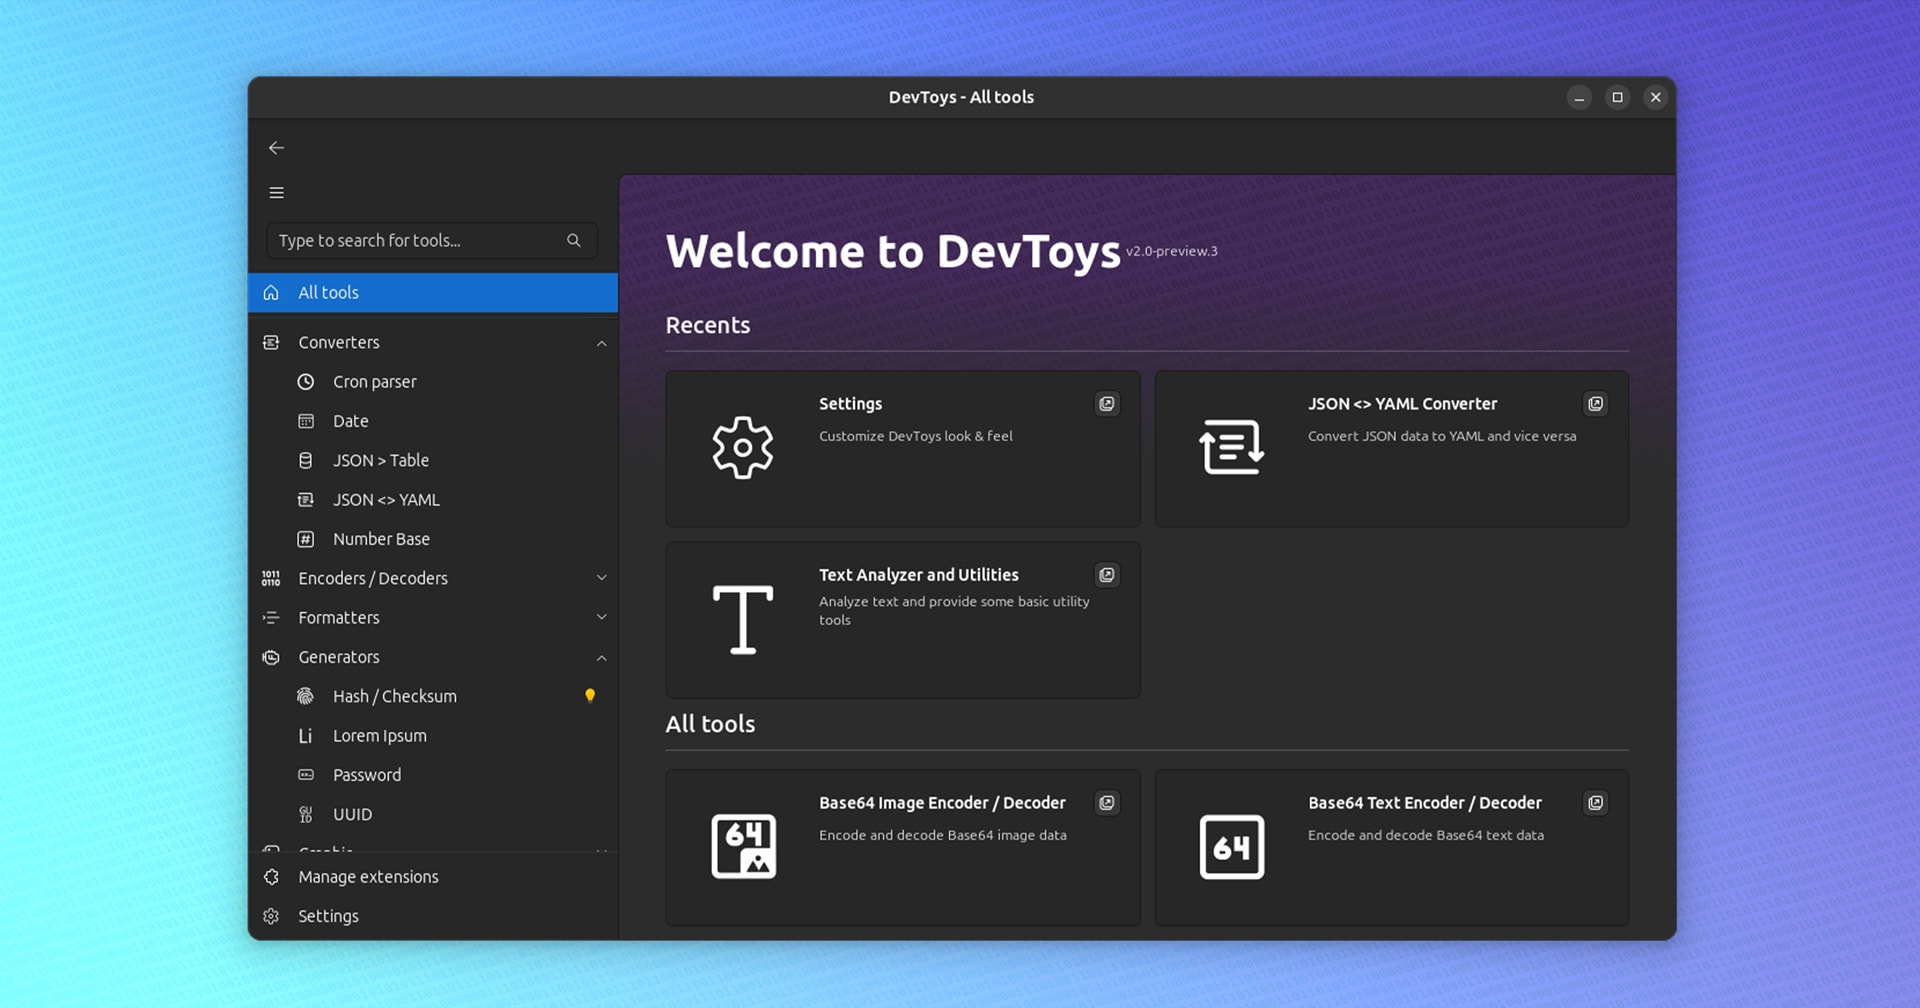The height and width of the screenshot is (1008, 1920).
Task: Expand the Formatters section
Action: click(601, 617)
